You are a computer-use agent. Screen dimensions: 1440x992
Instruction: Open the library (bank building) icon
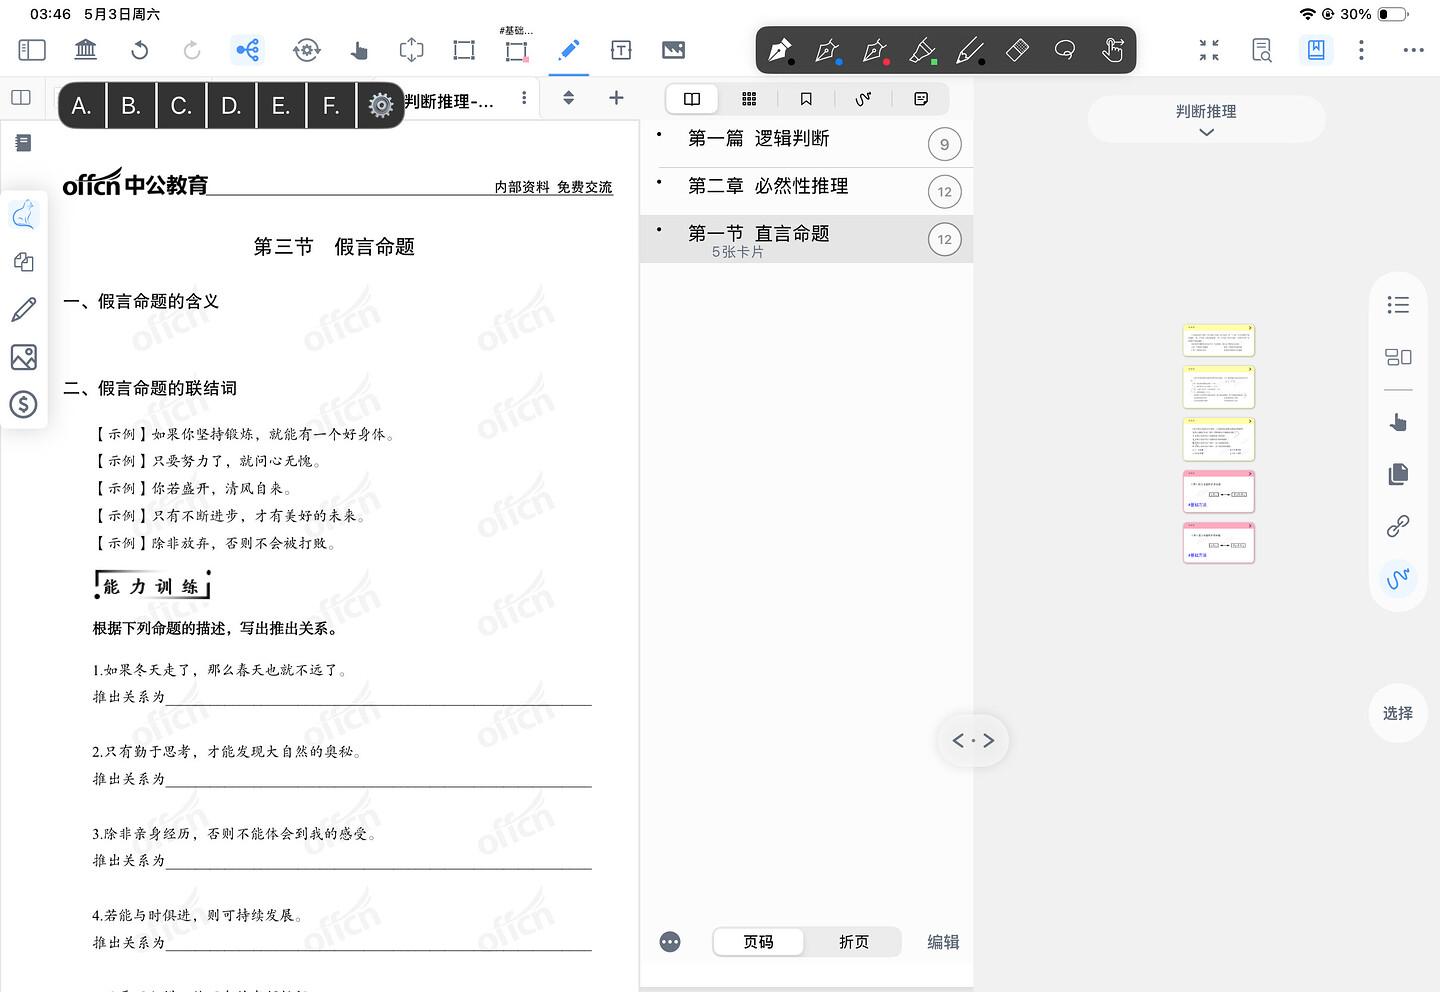tap(86, 49)
